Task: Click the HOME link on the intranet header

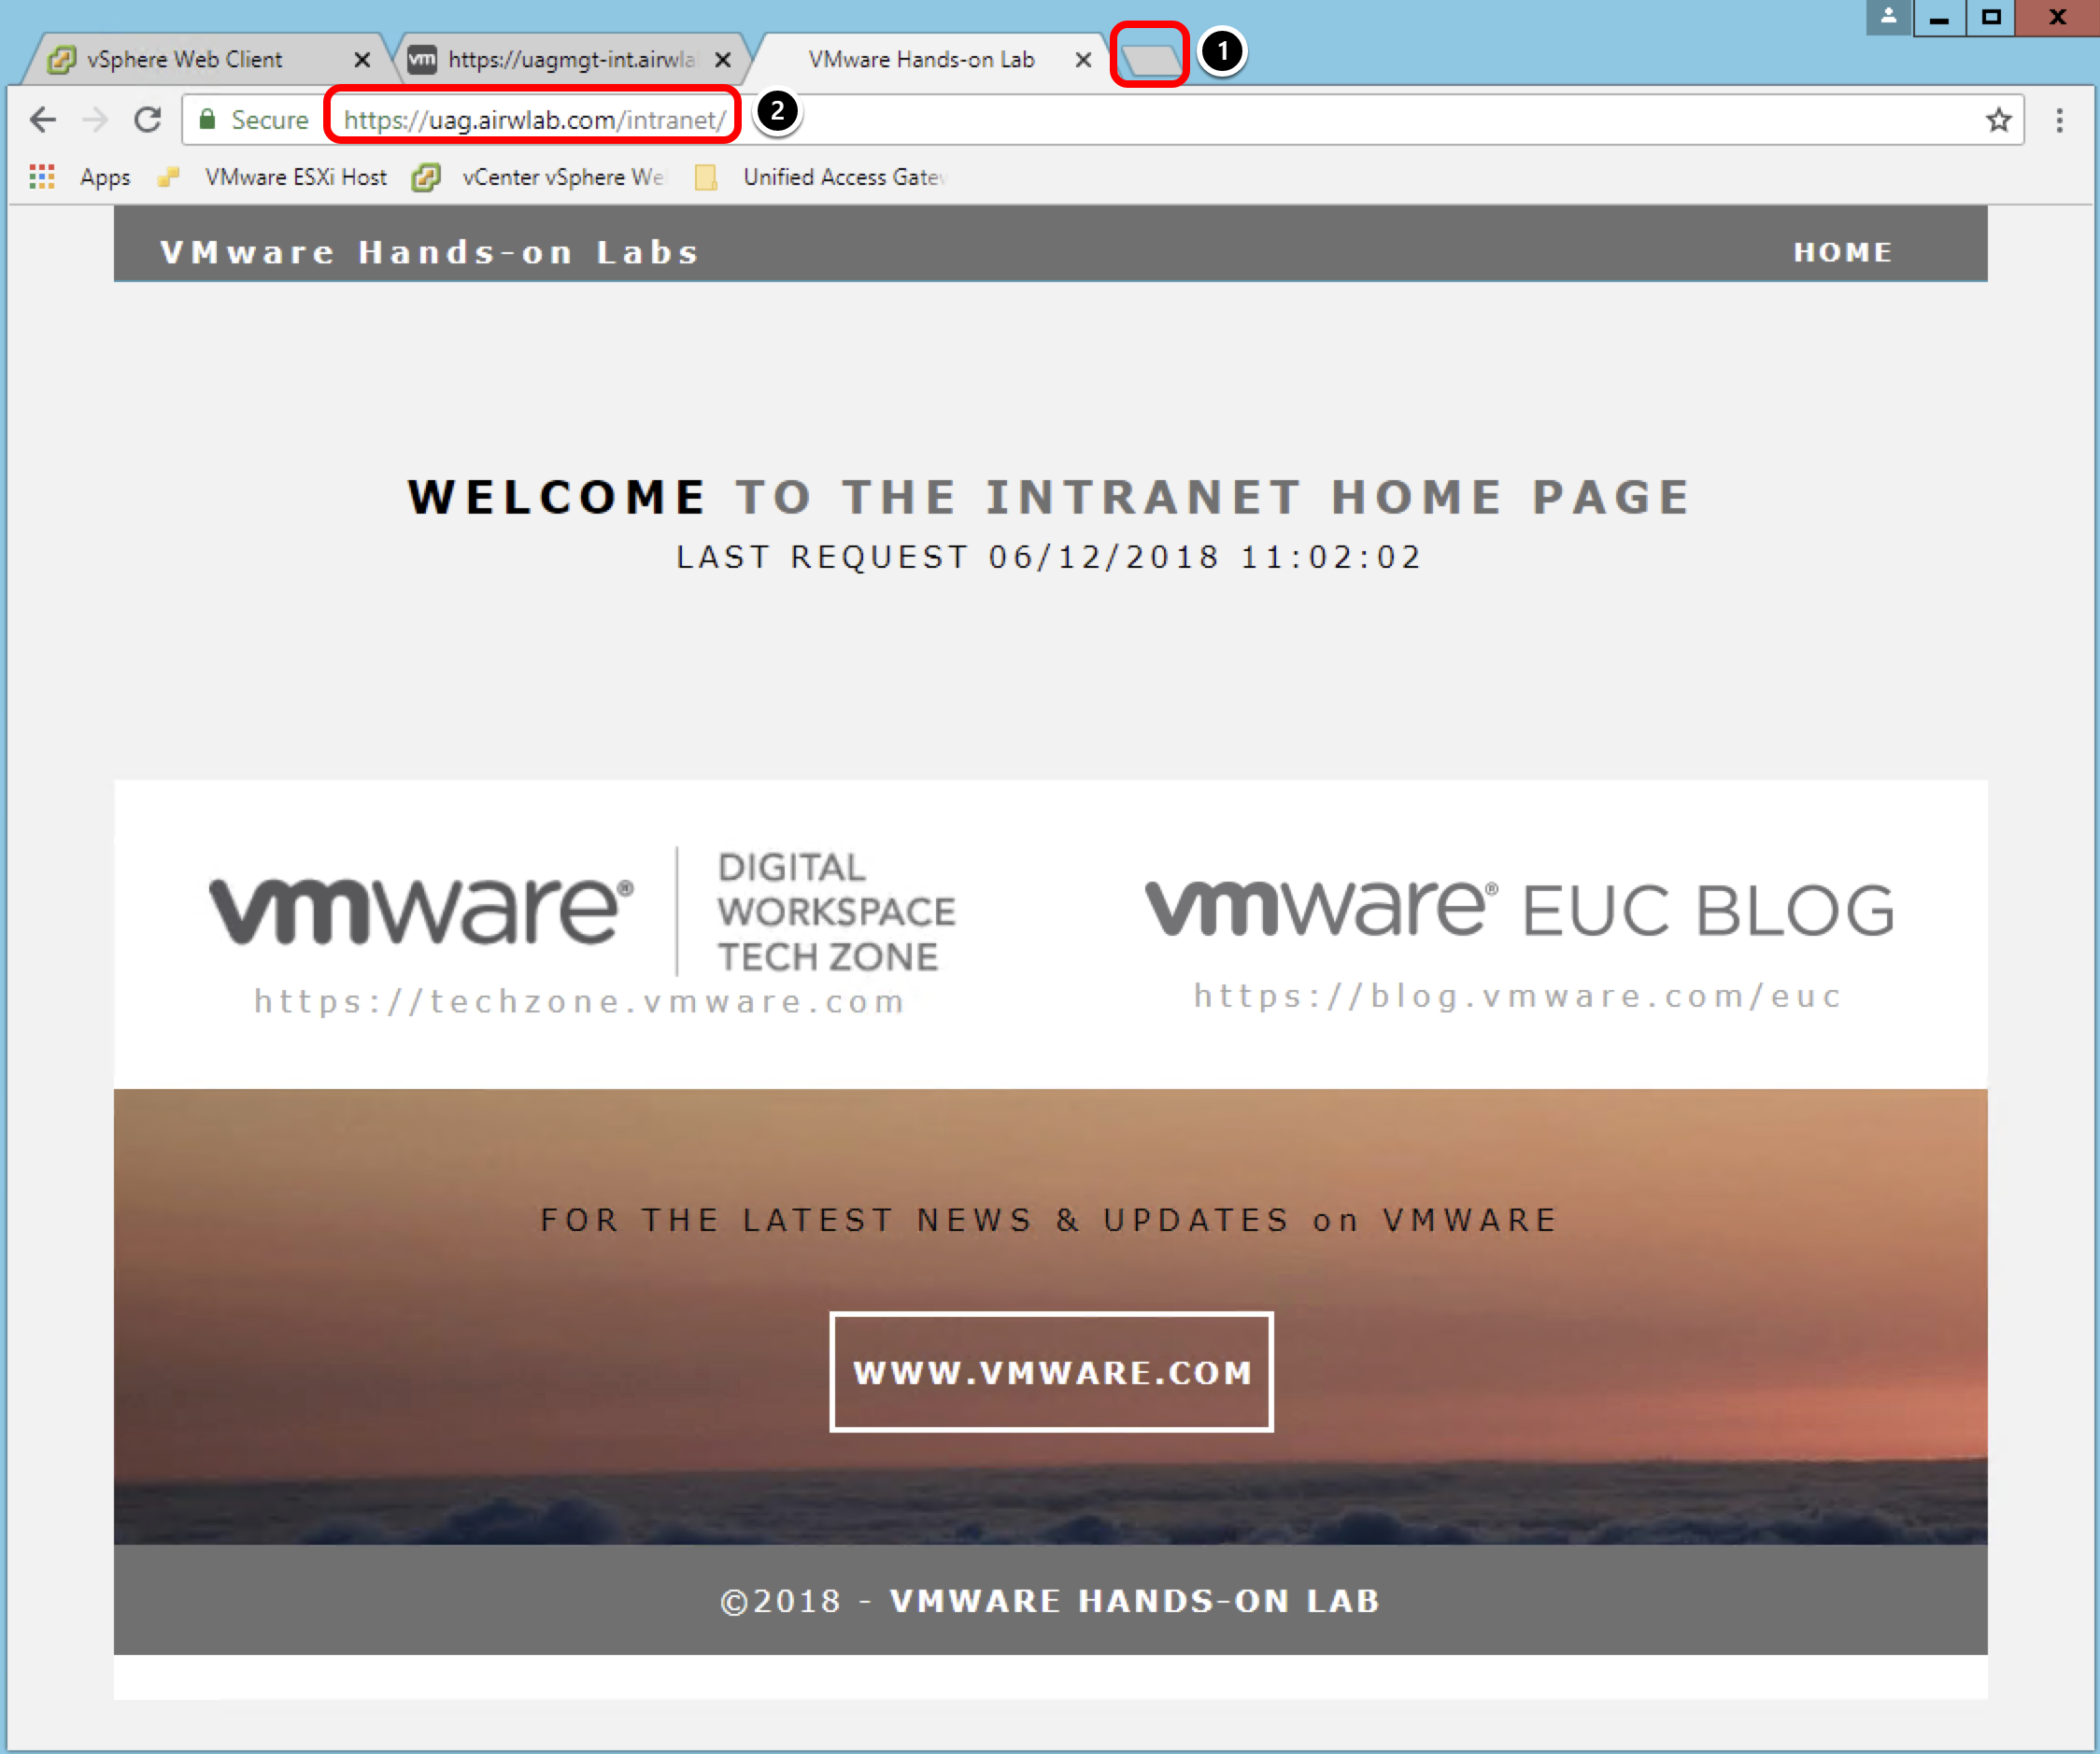Action: pos(1842,251)
